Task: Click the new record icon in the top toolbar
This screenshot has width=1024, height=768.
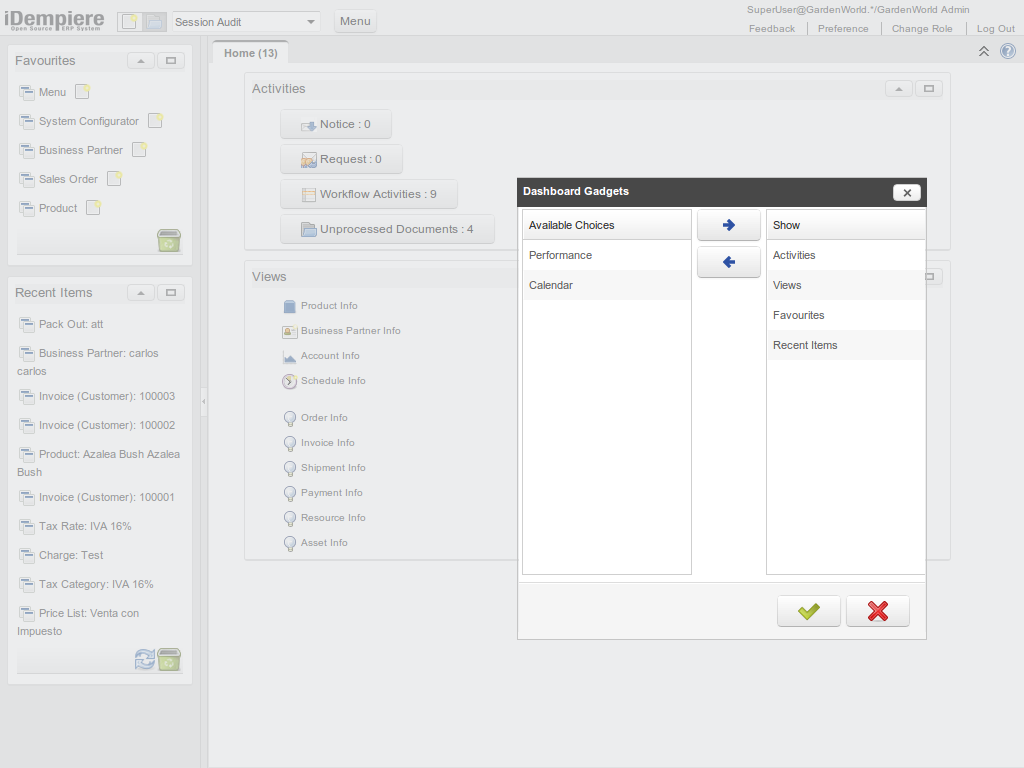Action: 129,20
